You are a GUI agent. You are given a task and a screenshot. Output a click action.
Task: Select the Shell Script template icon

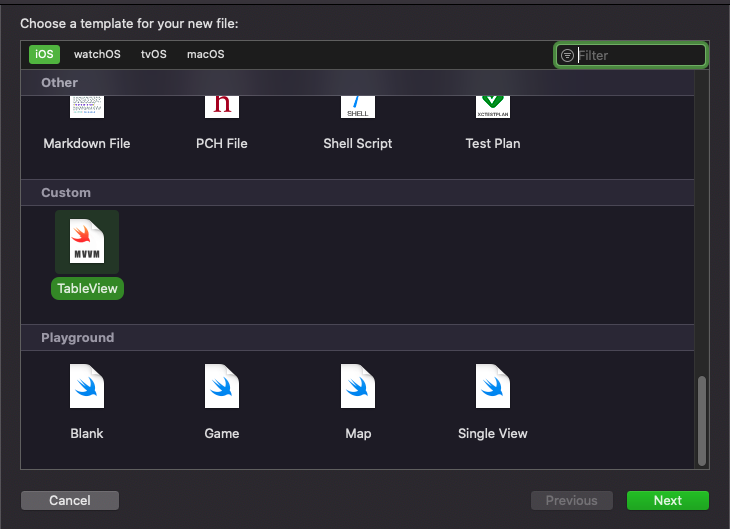358,107
